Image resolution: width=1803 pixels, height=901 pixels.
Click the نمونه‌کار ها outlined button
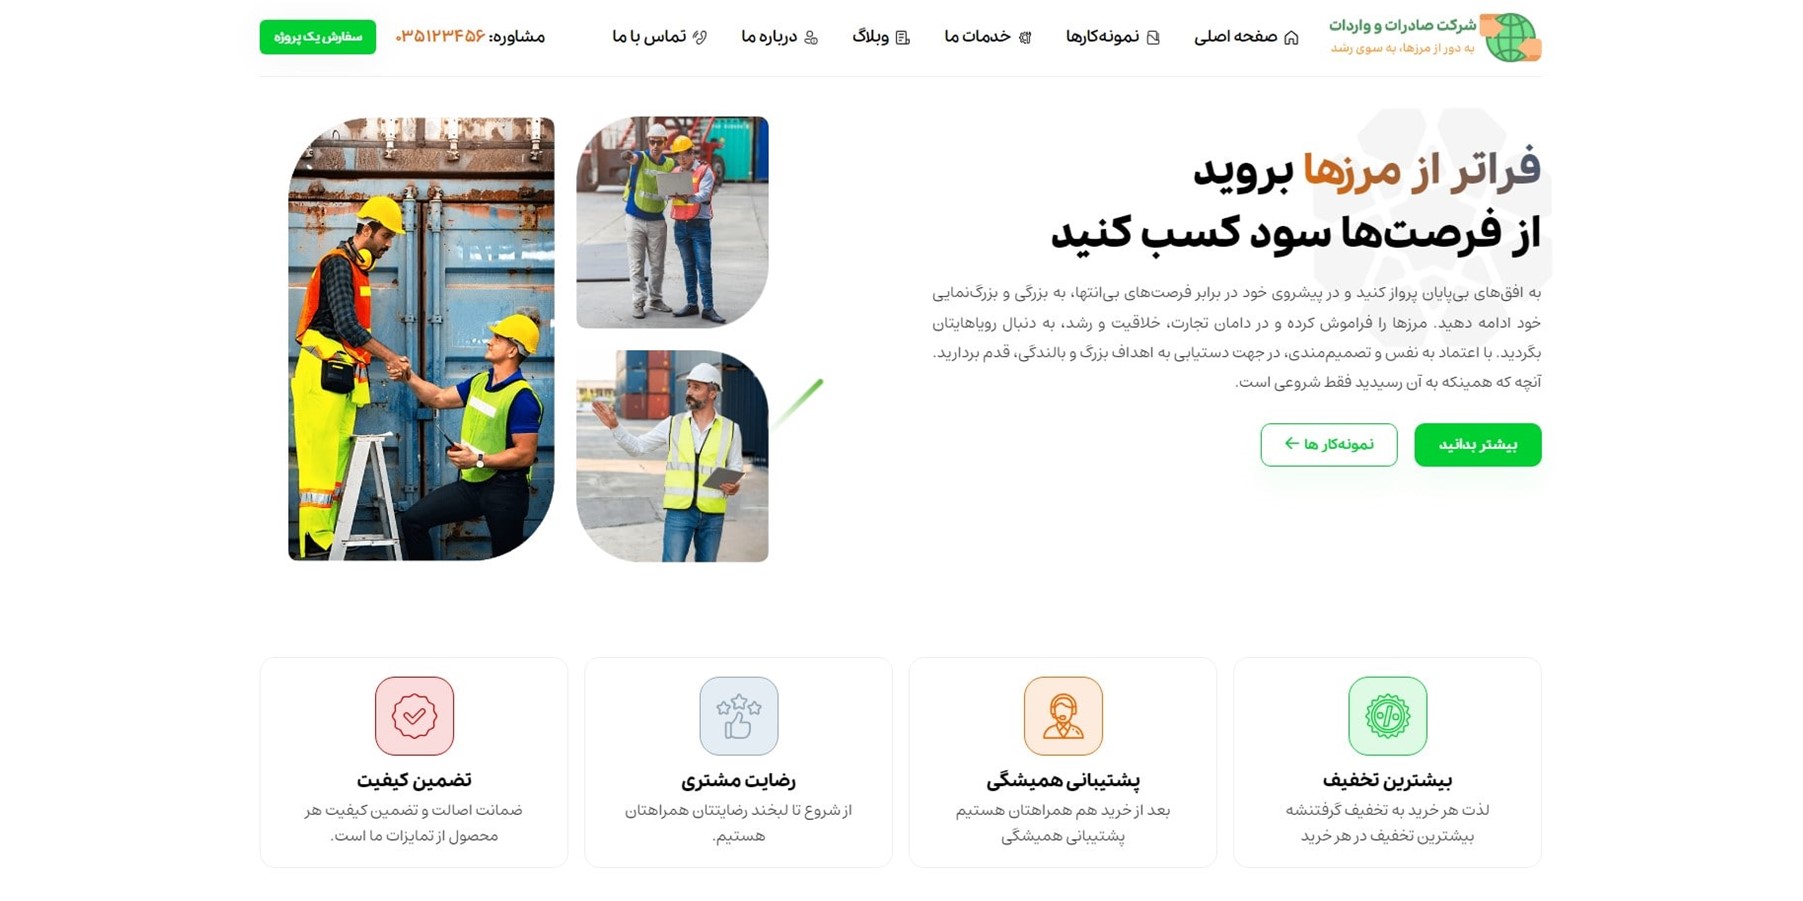1329,445
